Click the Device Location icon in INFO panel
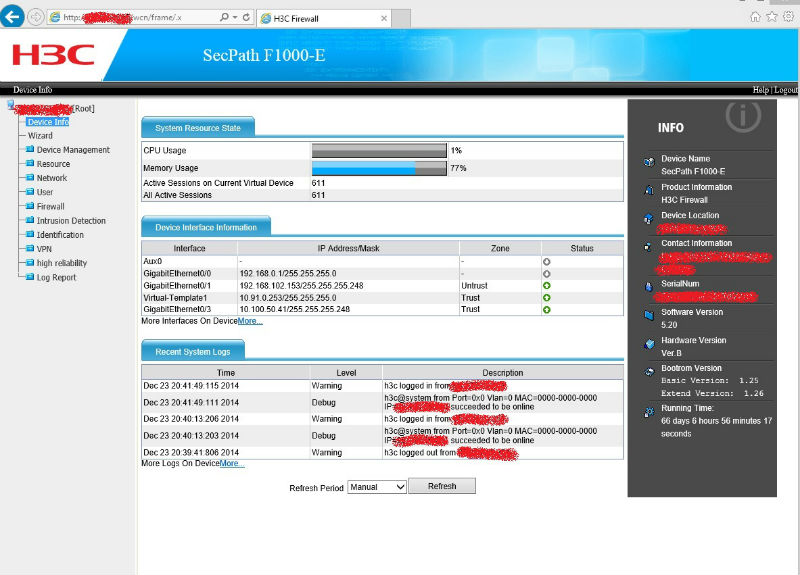Image resolution: width=800 pixels, height=575 pixels. pyautogui.click(x=649, y=219)
